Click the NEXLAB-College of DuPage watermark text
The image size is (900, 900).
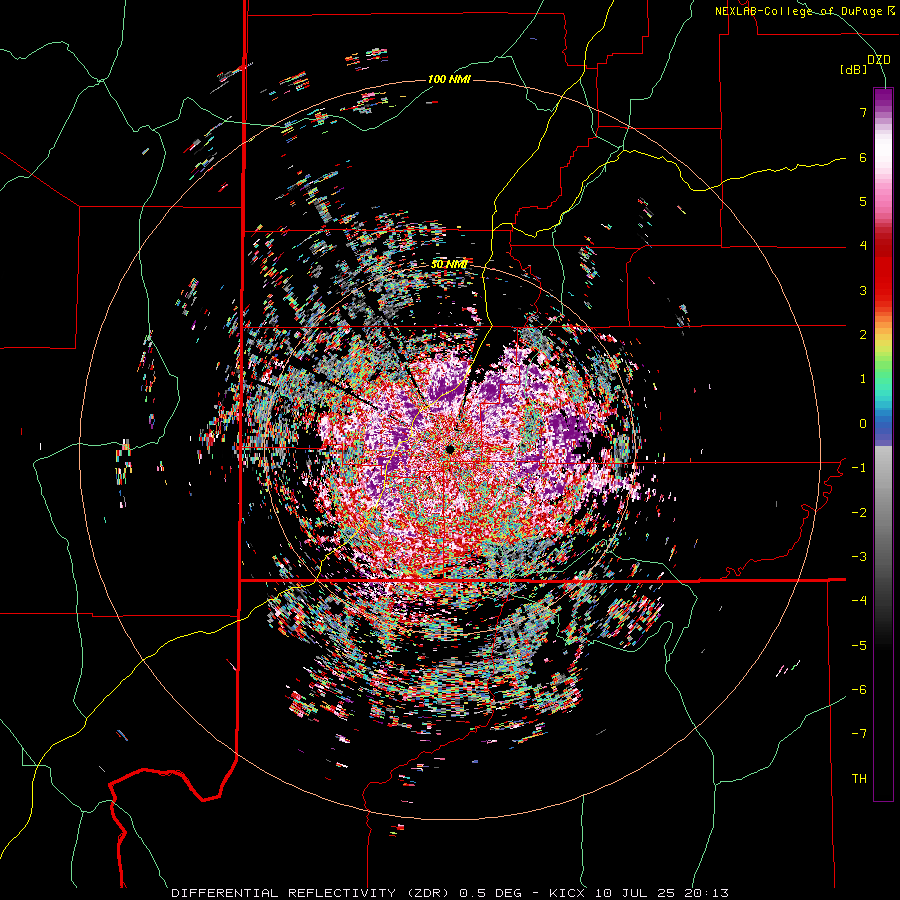click(x=804, y=11)
